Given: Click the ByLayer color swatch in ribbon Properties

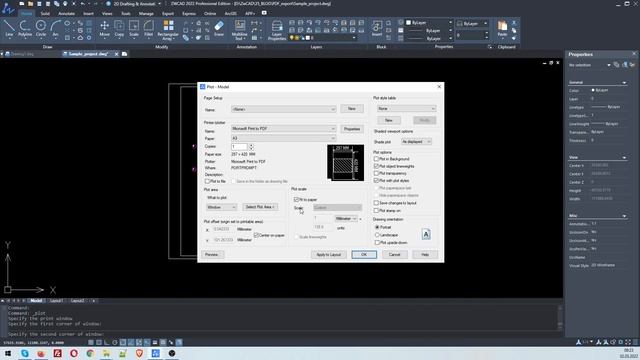Looking at the screenshot, I should coord(409,23).
